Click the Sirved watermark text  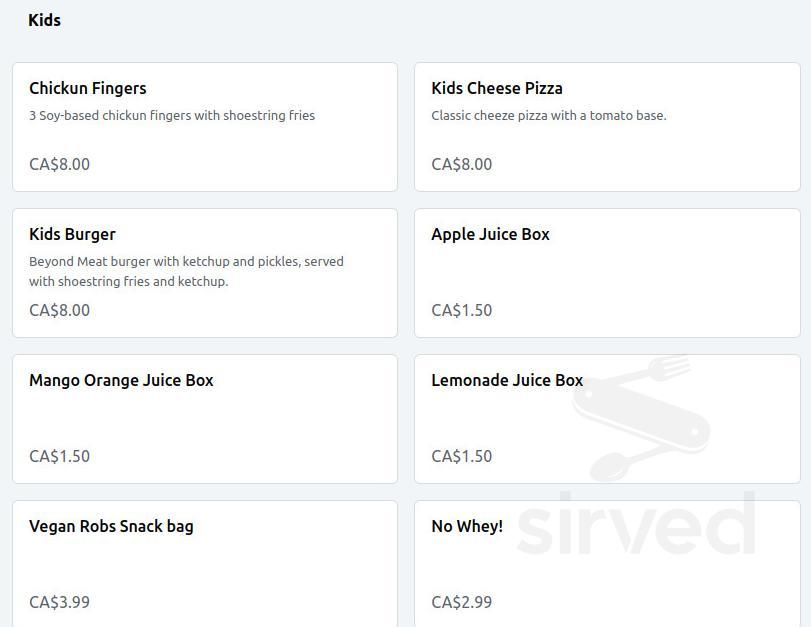click(634, 524)
